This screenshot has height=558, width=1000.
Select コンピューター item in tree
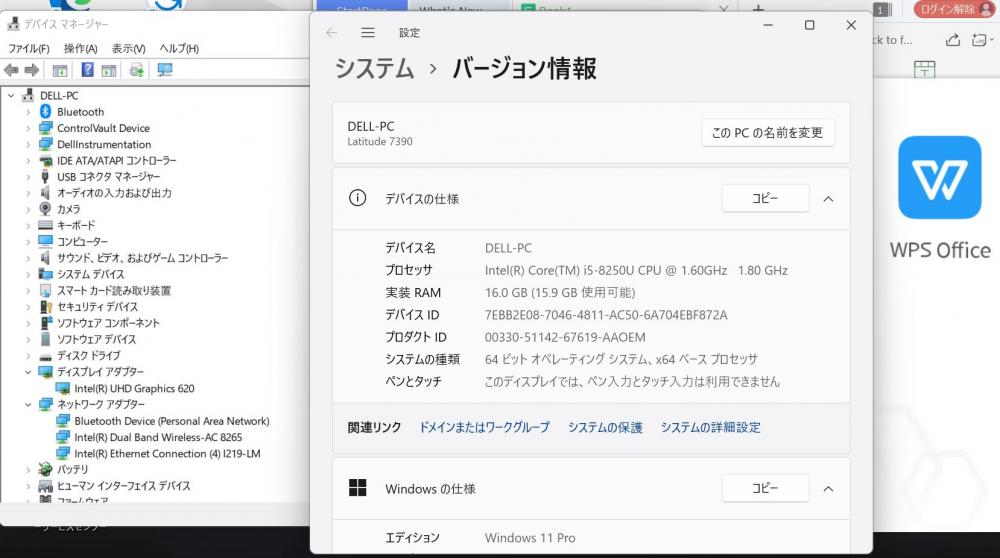pos(82,242)
